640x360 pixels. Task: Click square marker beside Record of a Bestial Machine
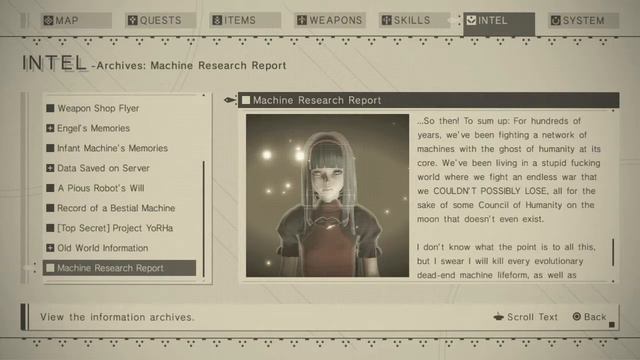click(x=50, y=208)
